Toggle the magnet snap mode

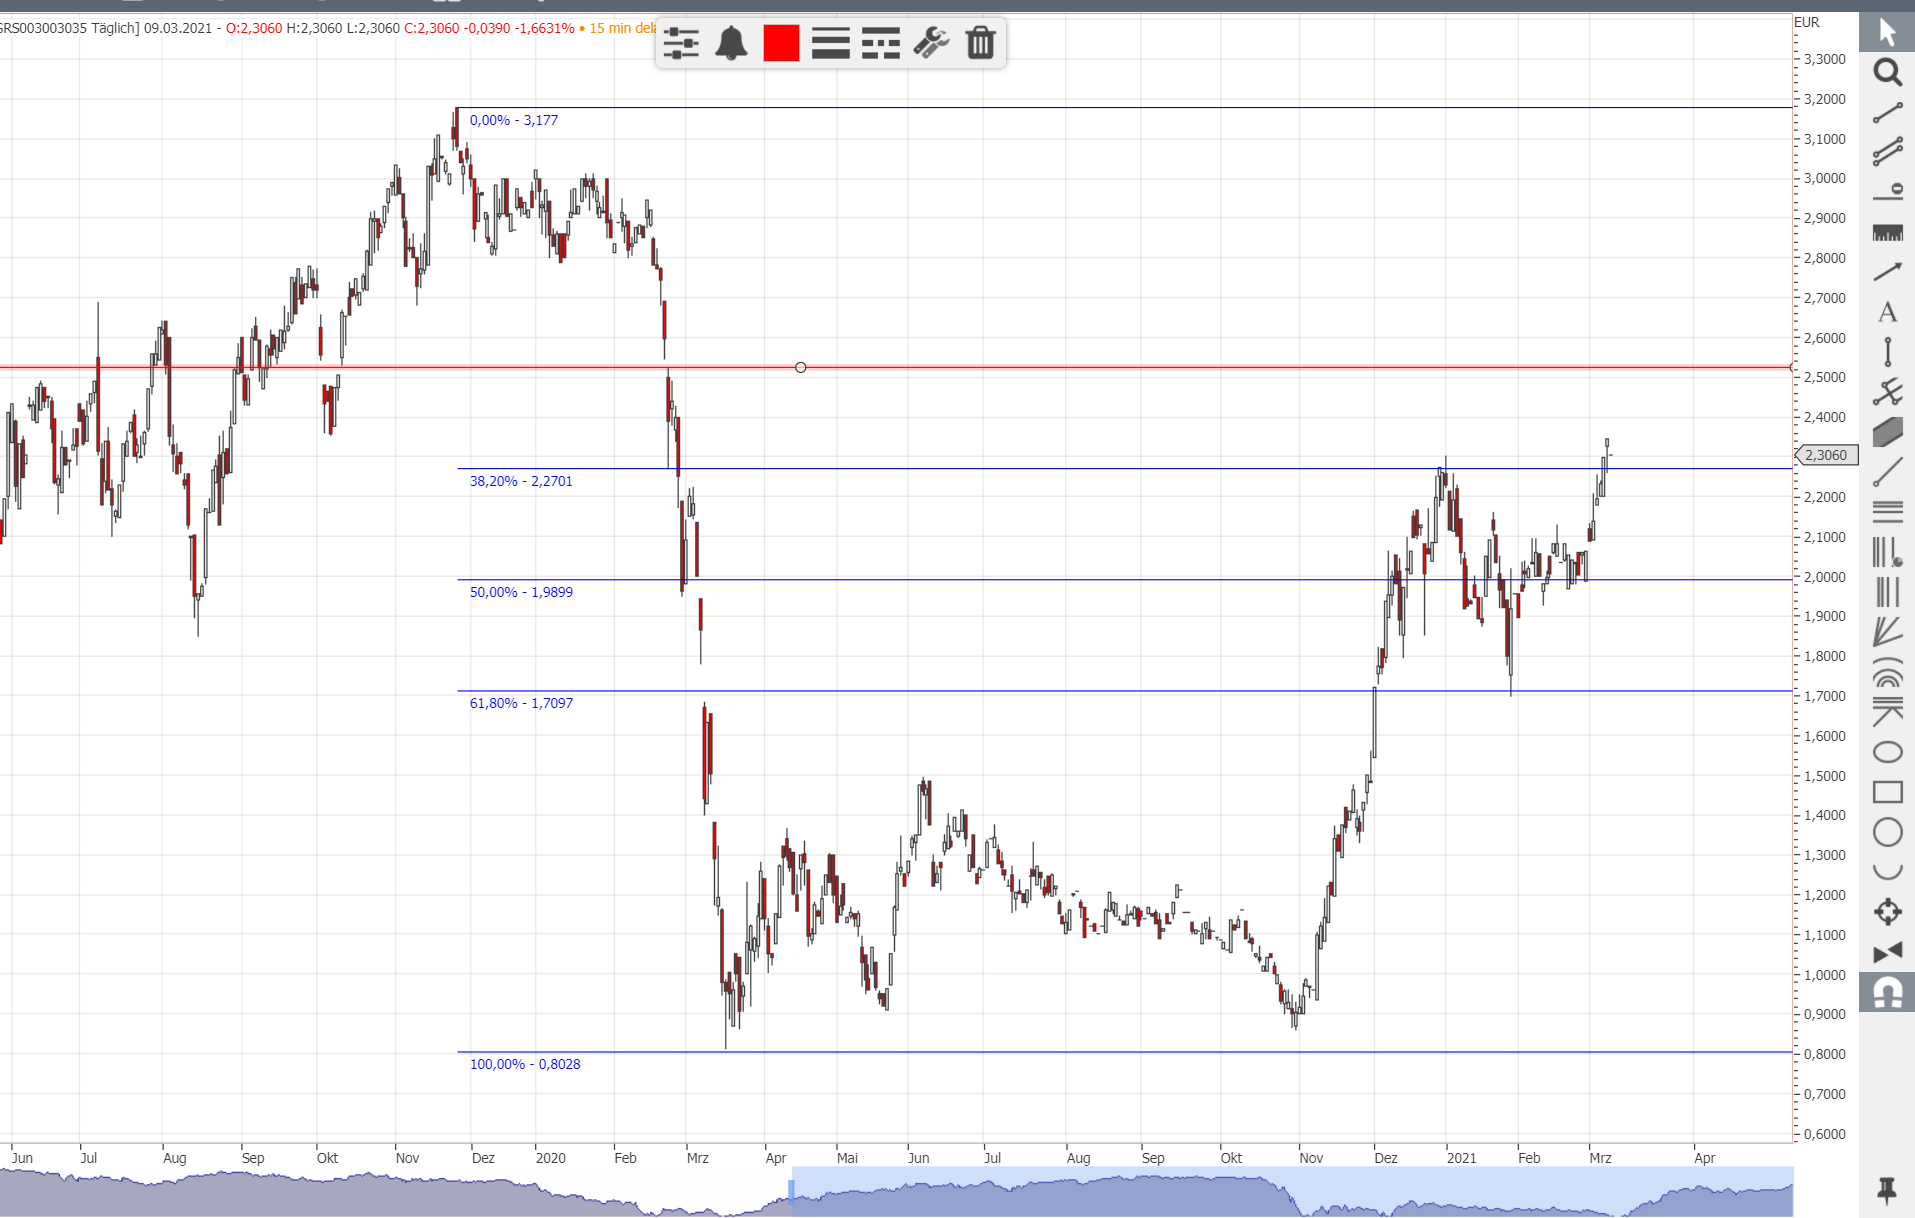tap(1887, 993)
